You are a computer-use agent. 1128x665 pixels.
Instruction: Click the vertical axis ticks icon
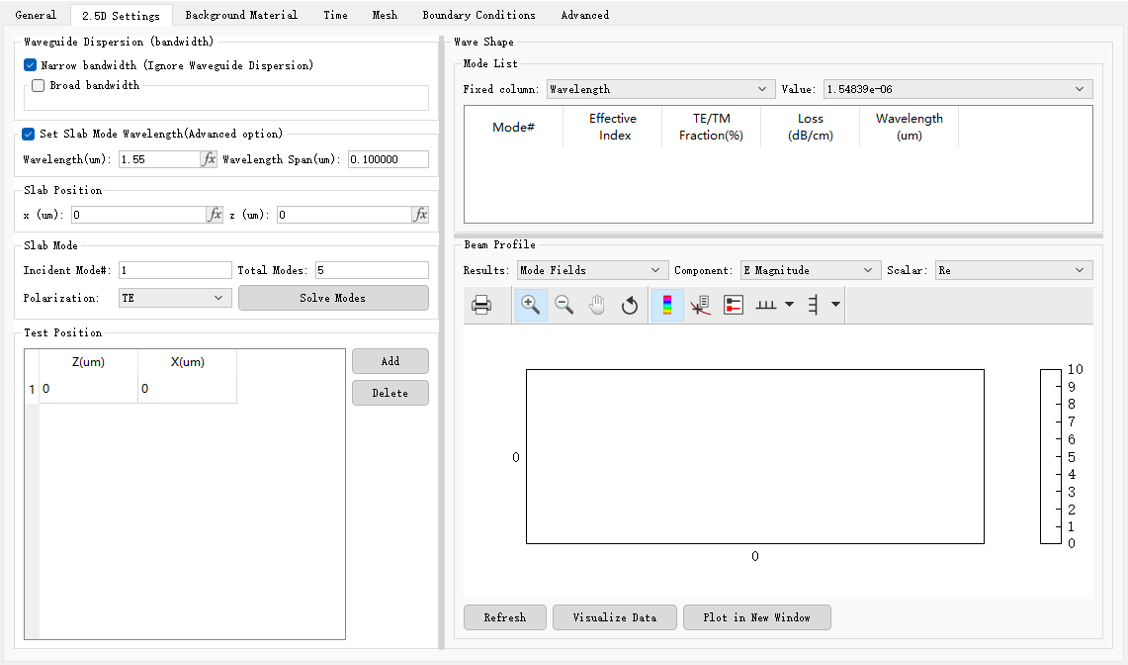point(814,304)
